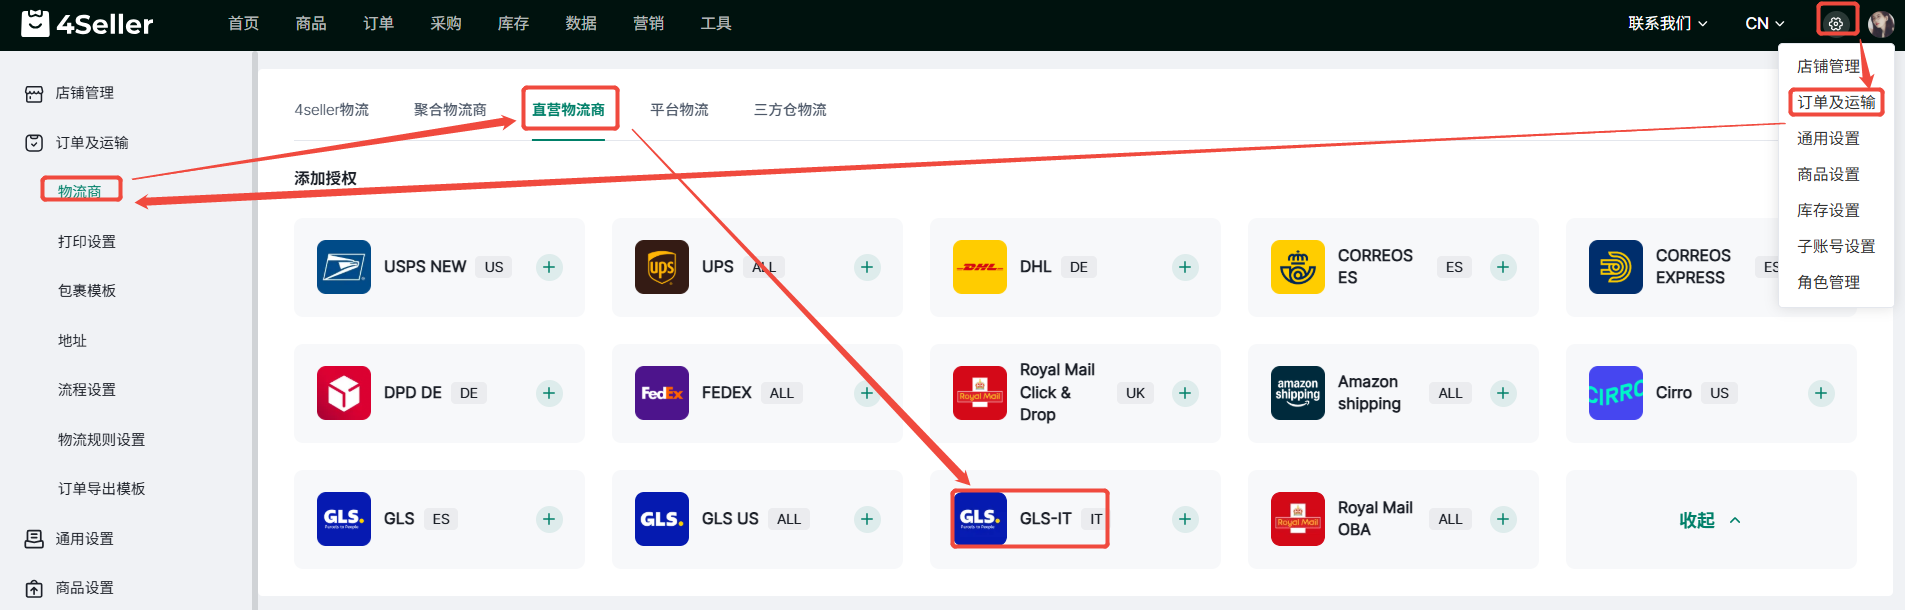Add authorization for Amazon shipping
Viewport: 1905px width, 610px height.
point(1503,393)
